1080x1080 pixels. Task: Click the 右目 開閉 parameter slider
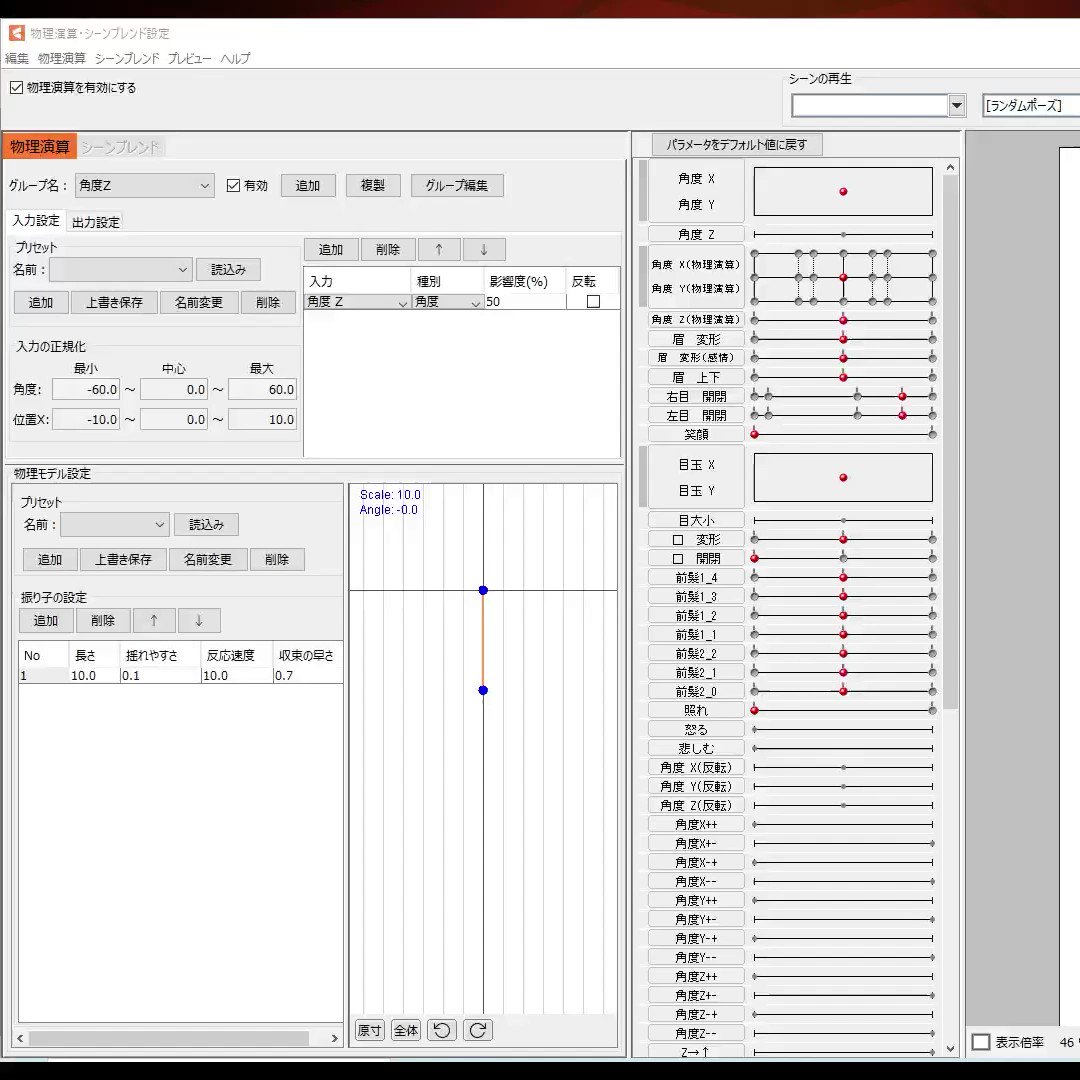843,396
